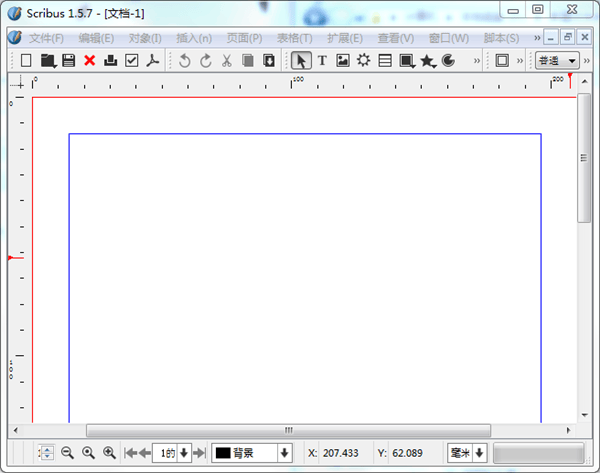Viewport: 600px width, 473px height.
Task: Open the image quality dropdown labeled 普通
Action: tap(557, 61)
